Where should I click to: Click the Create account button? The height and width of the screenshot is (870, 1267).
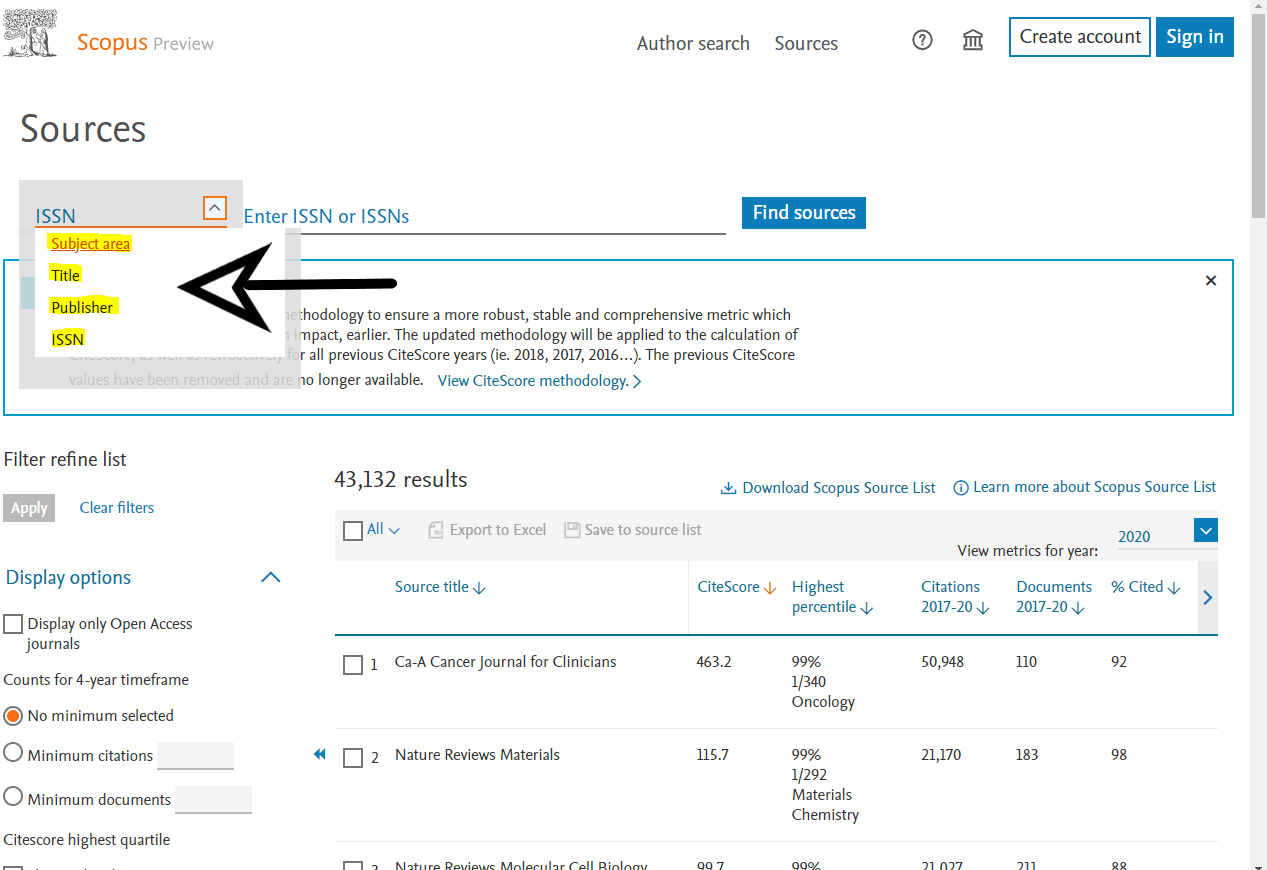[x=1080, y=37]
